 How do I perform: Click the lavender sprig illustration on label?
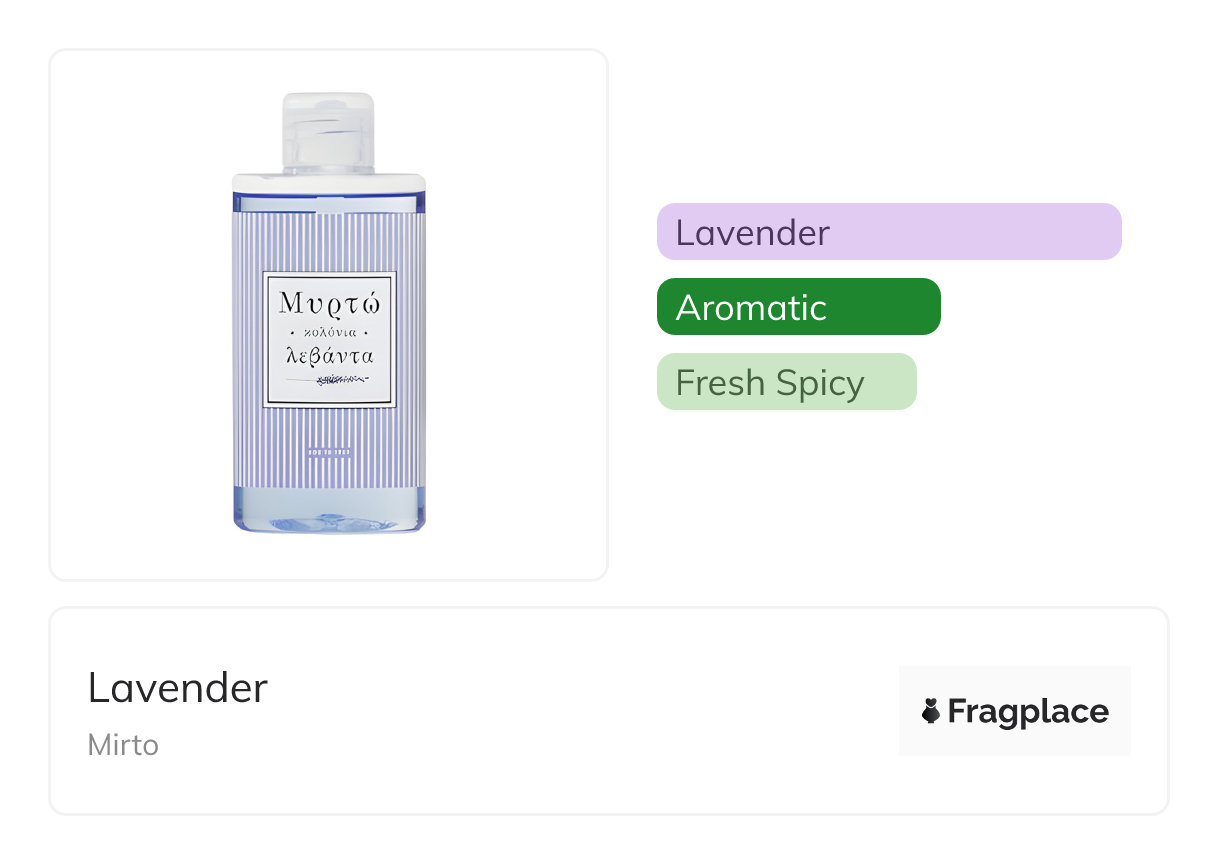coord(329,380)
